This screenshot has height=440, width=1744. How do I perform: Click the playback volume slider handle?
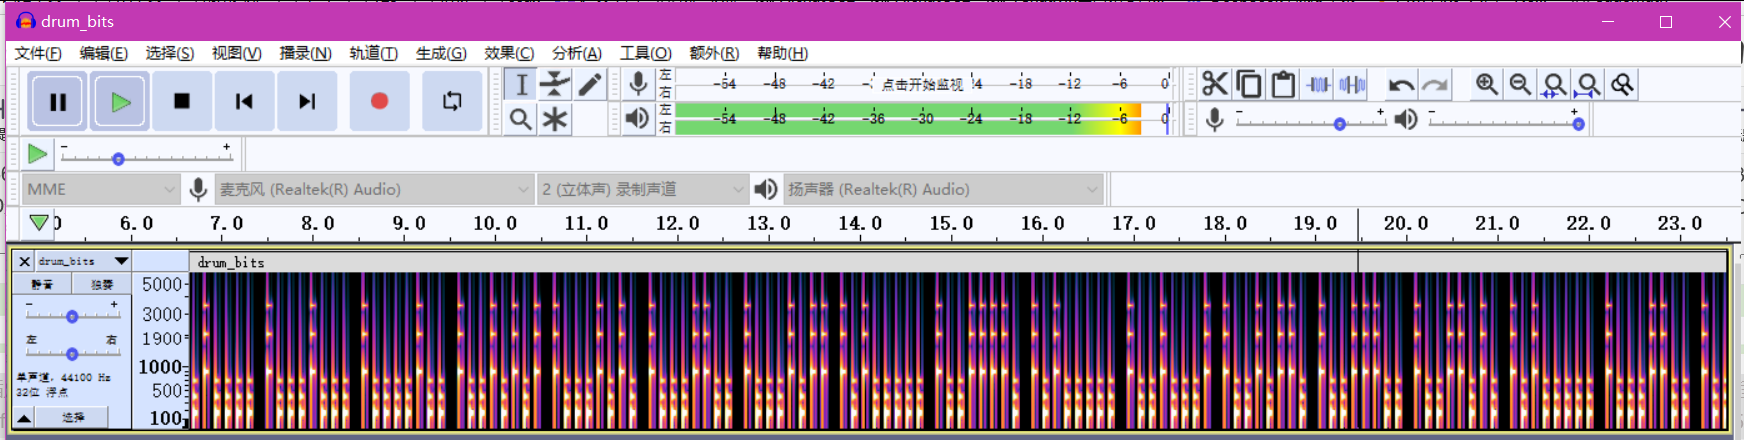click(1578, 124)
